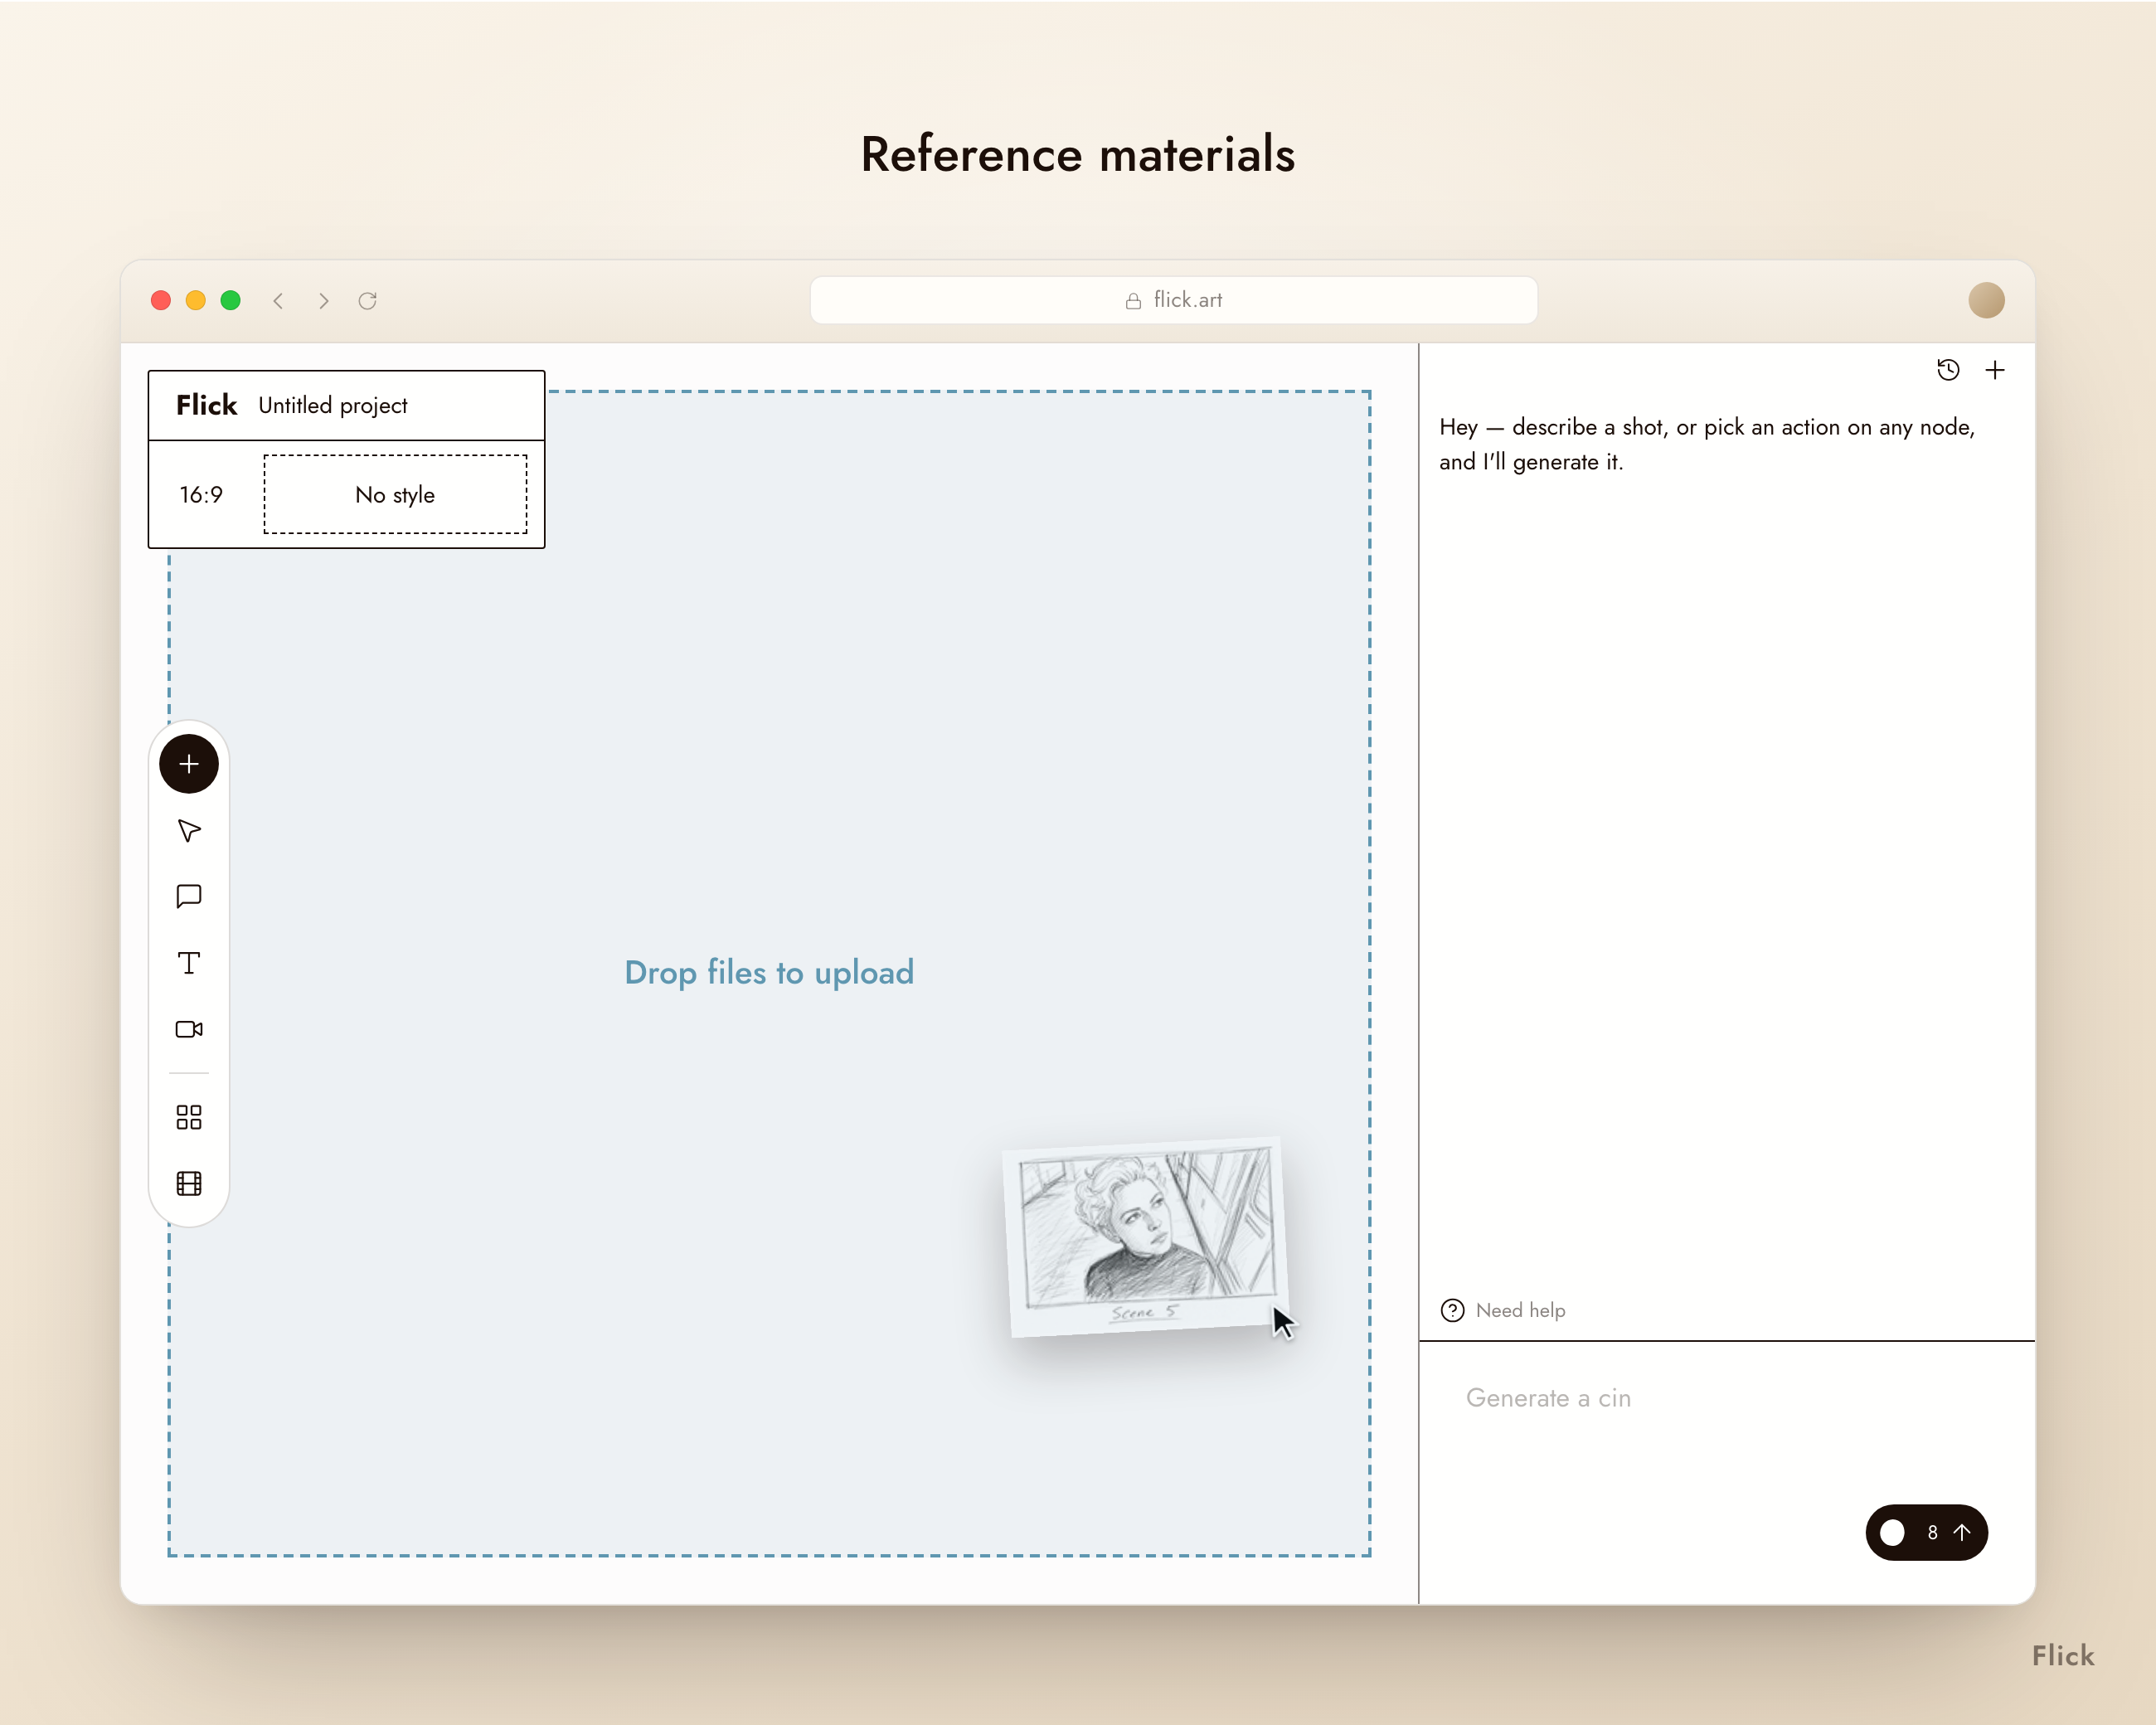Viewport: 2156px width, 1725px height.
Task: Open the No style selector
Action: coord(395,494)
